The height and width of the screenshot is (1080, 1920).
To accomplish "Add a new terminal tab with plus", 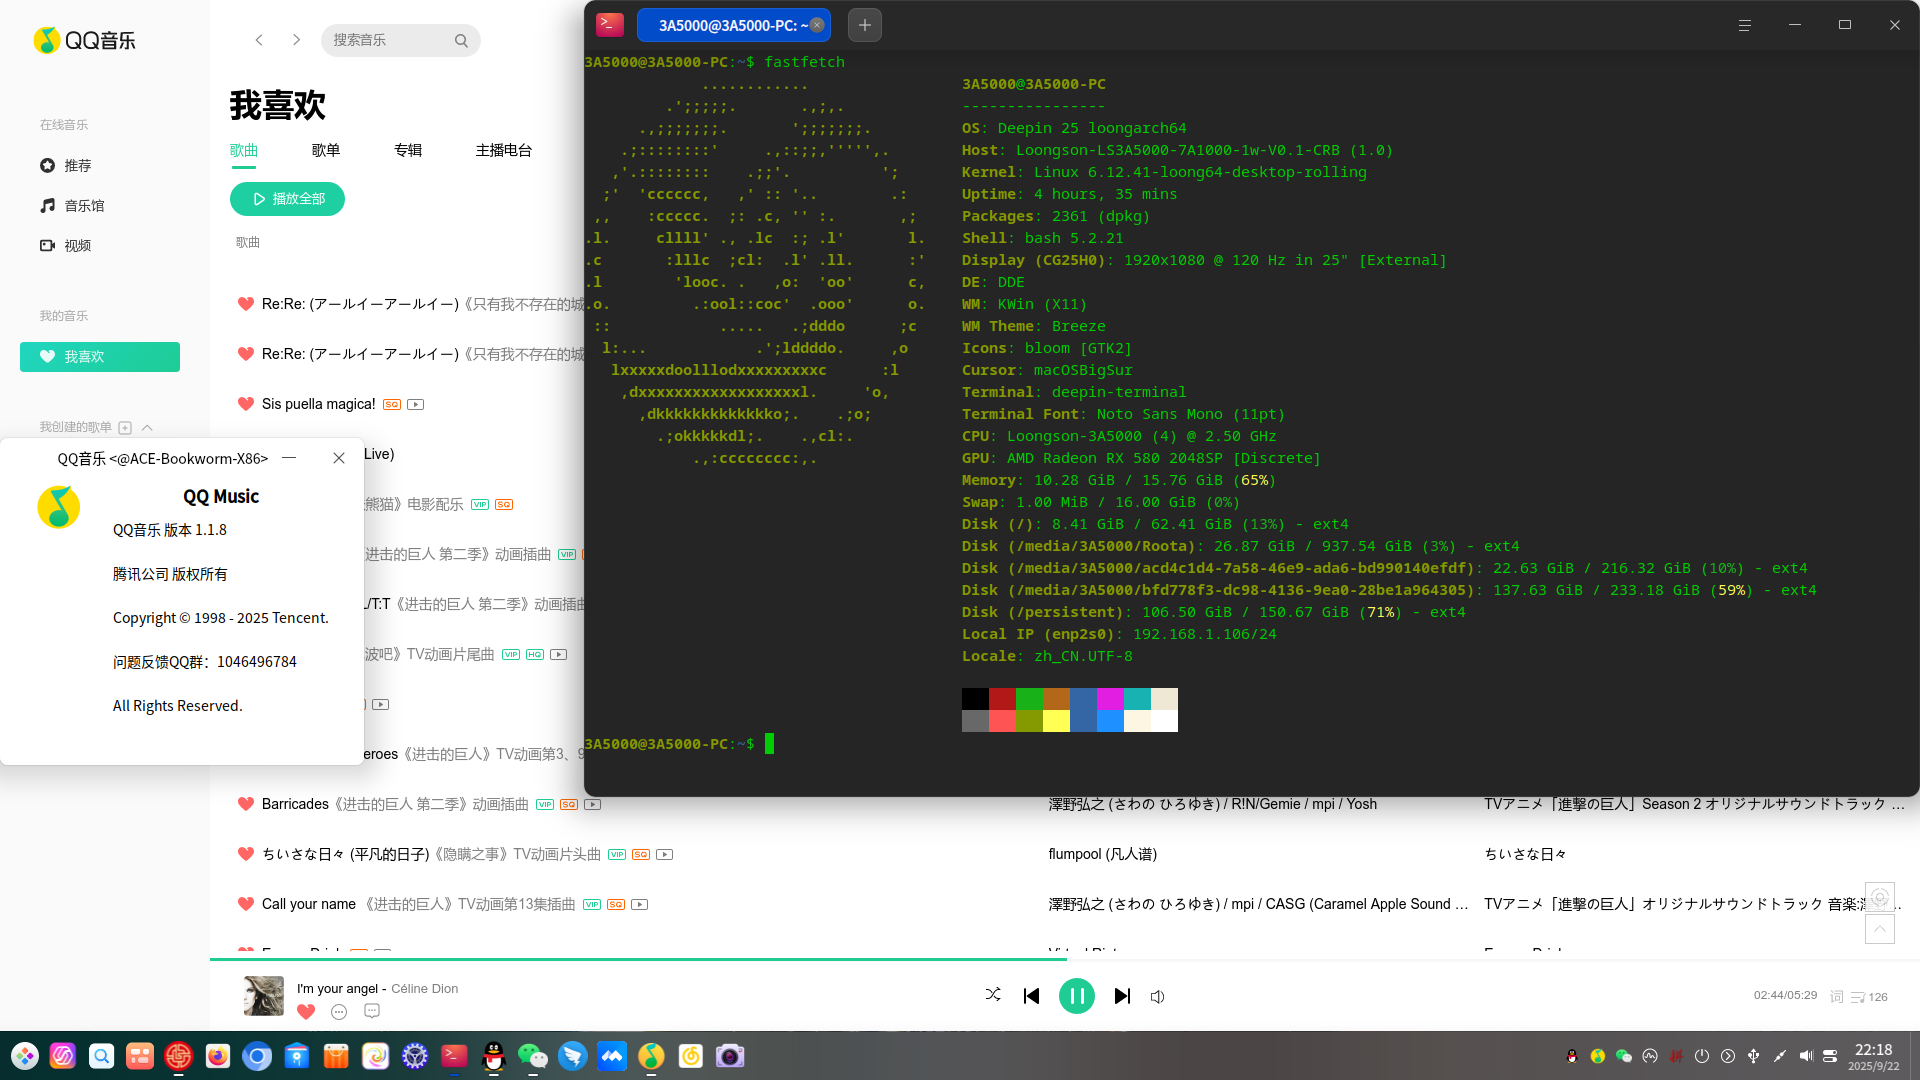I will [x=865, y=25].
